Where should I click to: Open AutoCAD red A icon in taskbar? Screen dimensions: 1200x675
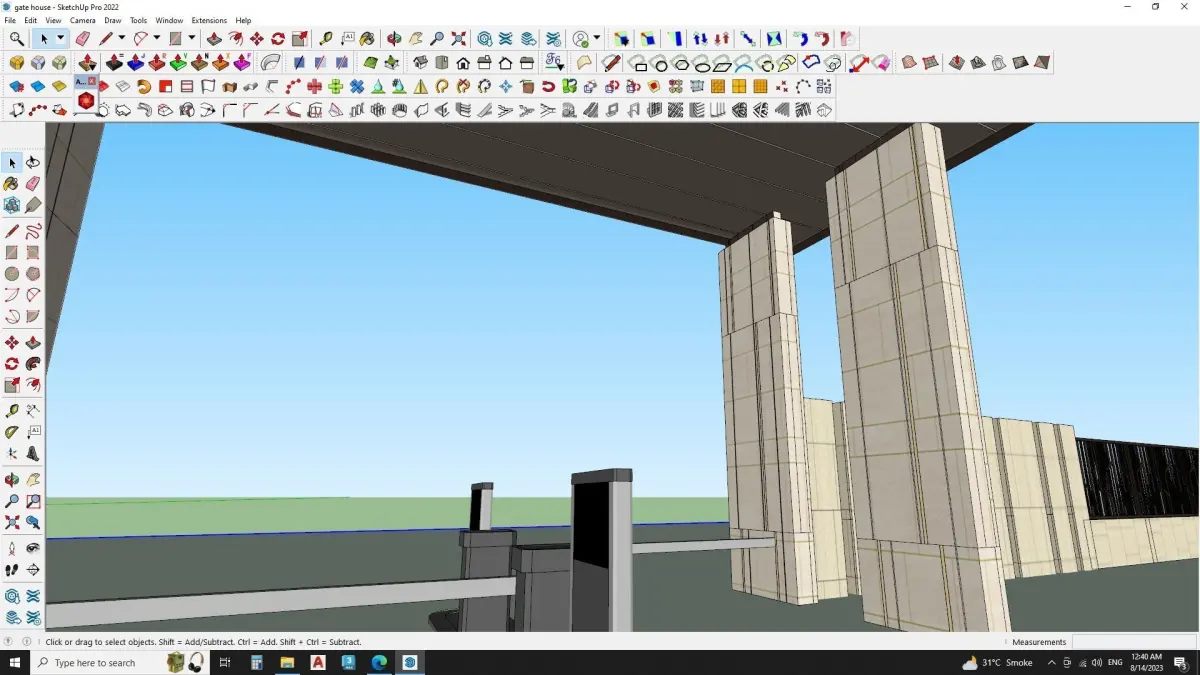pyautogui.click(x=318, y=662)
